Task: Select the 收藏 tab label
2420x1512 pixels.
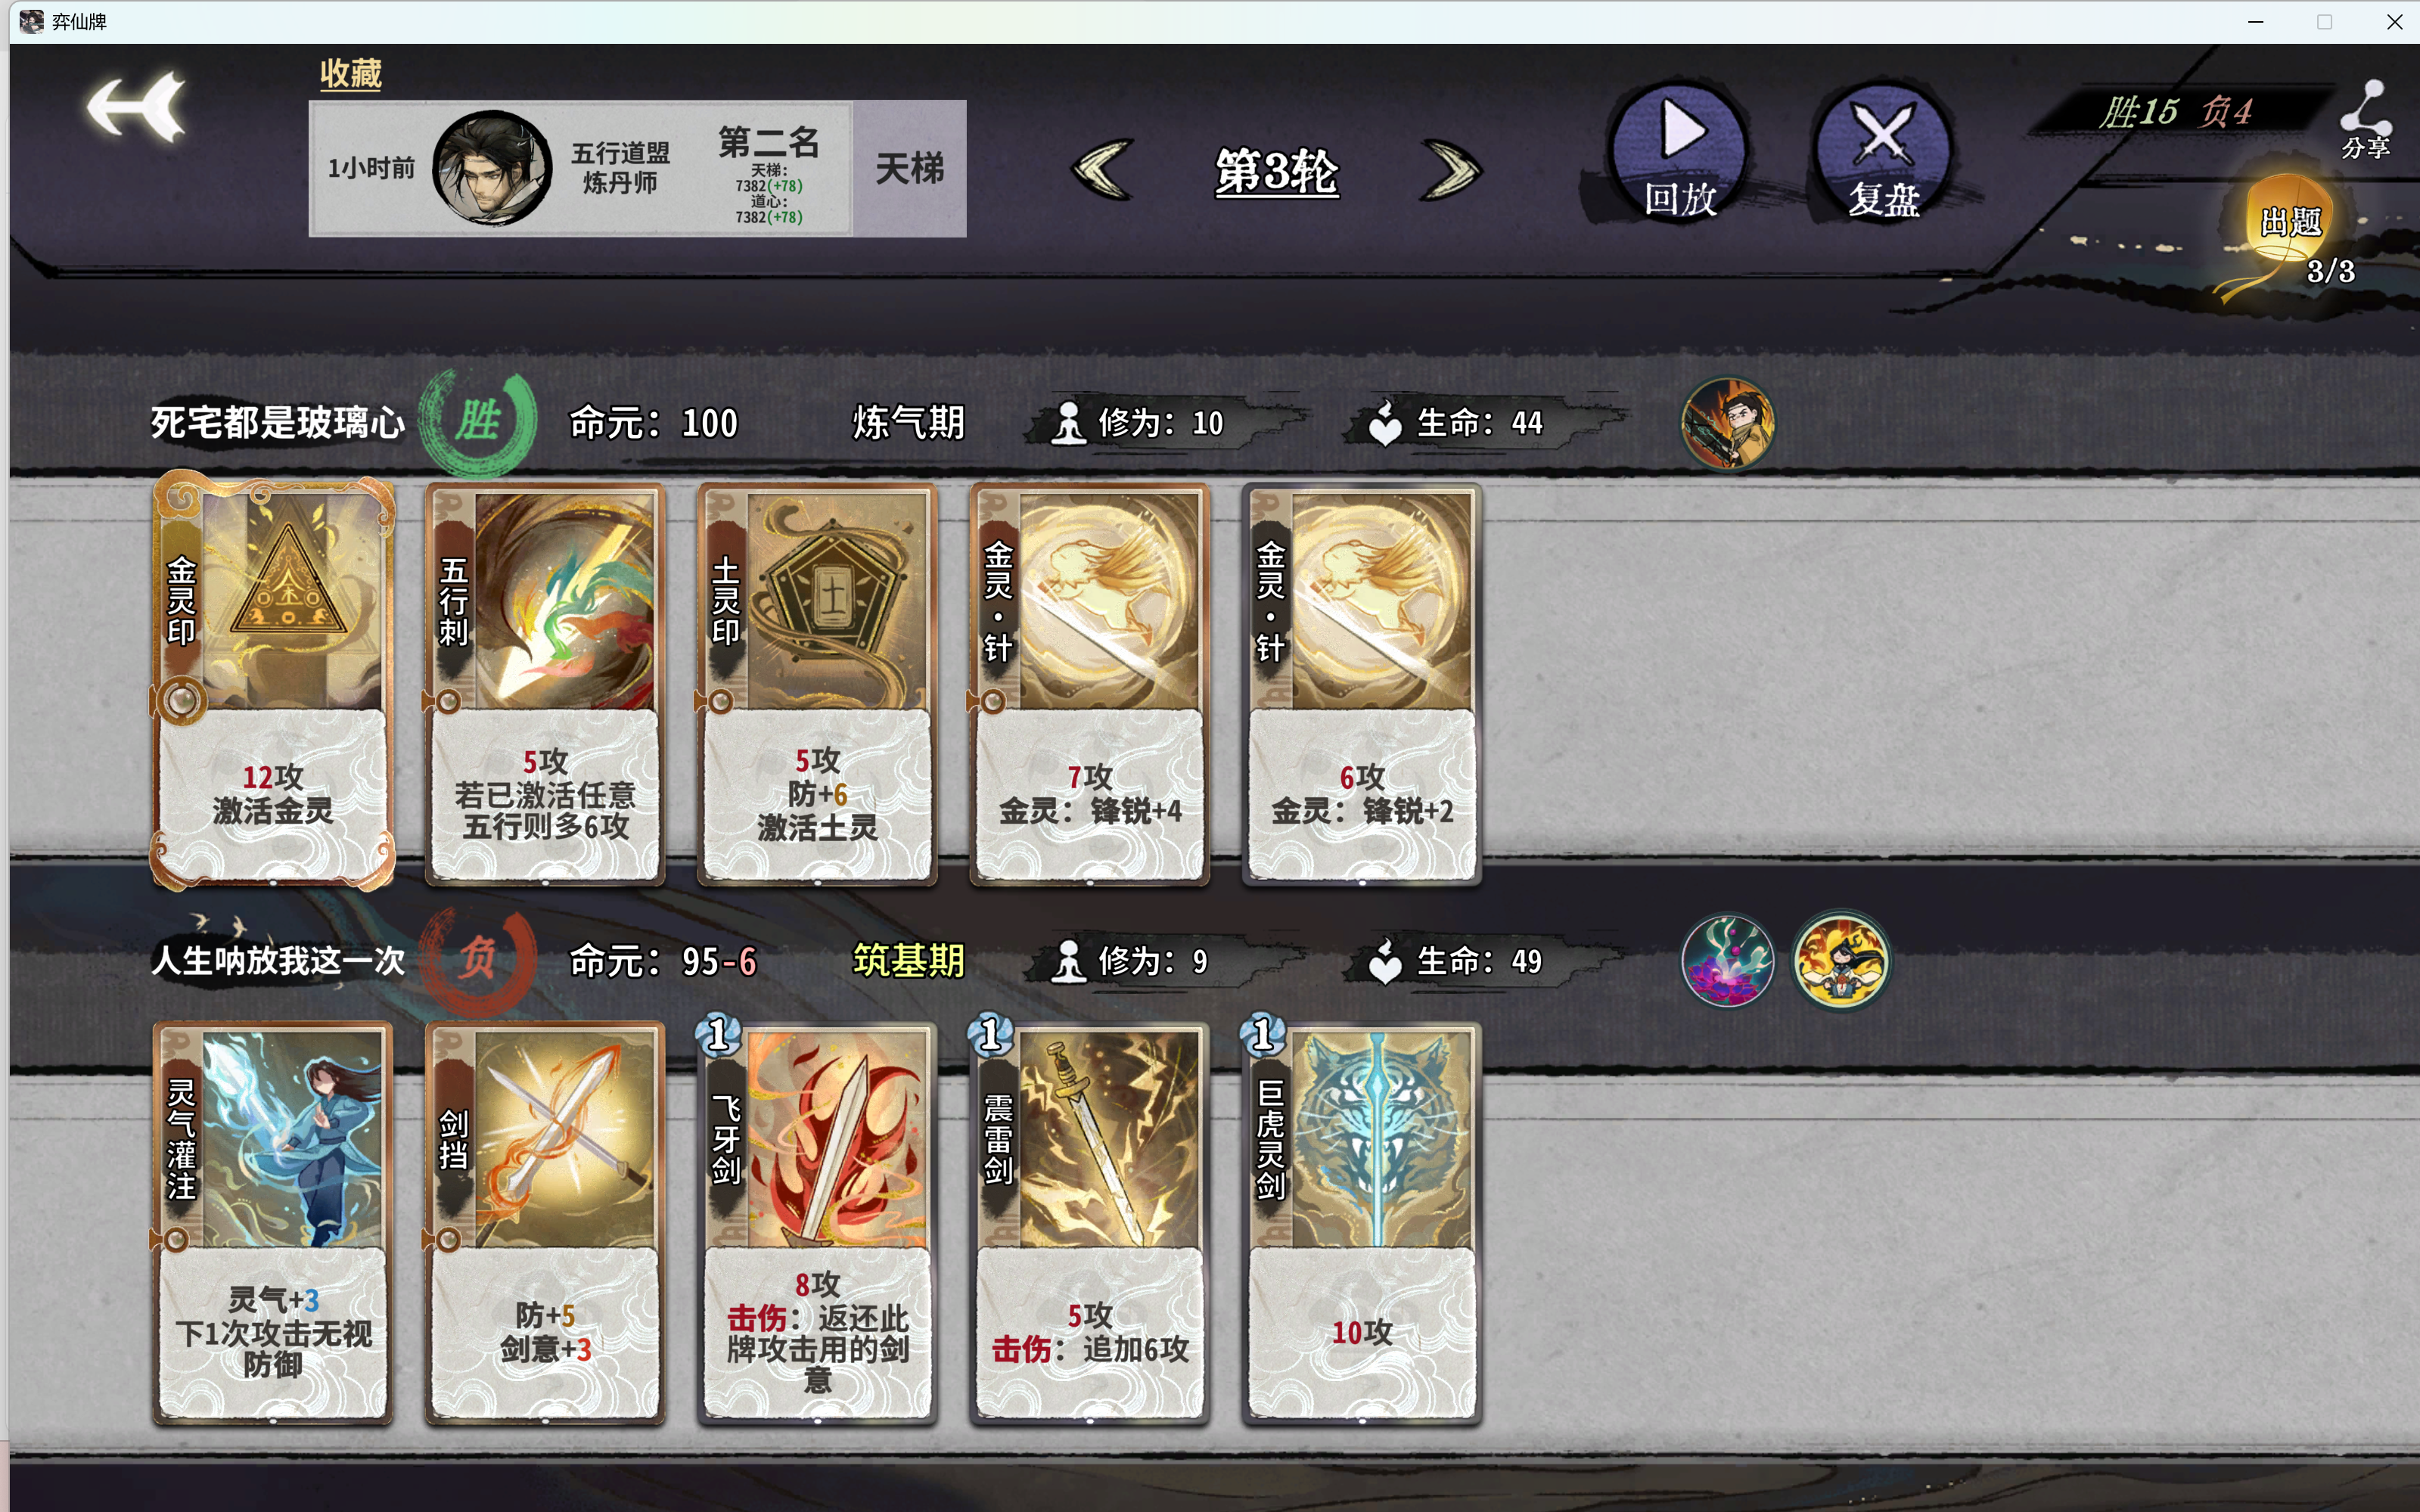Action: (x=350, y=74)
